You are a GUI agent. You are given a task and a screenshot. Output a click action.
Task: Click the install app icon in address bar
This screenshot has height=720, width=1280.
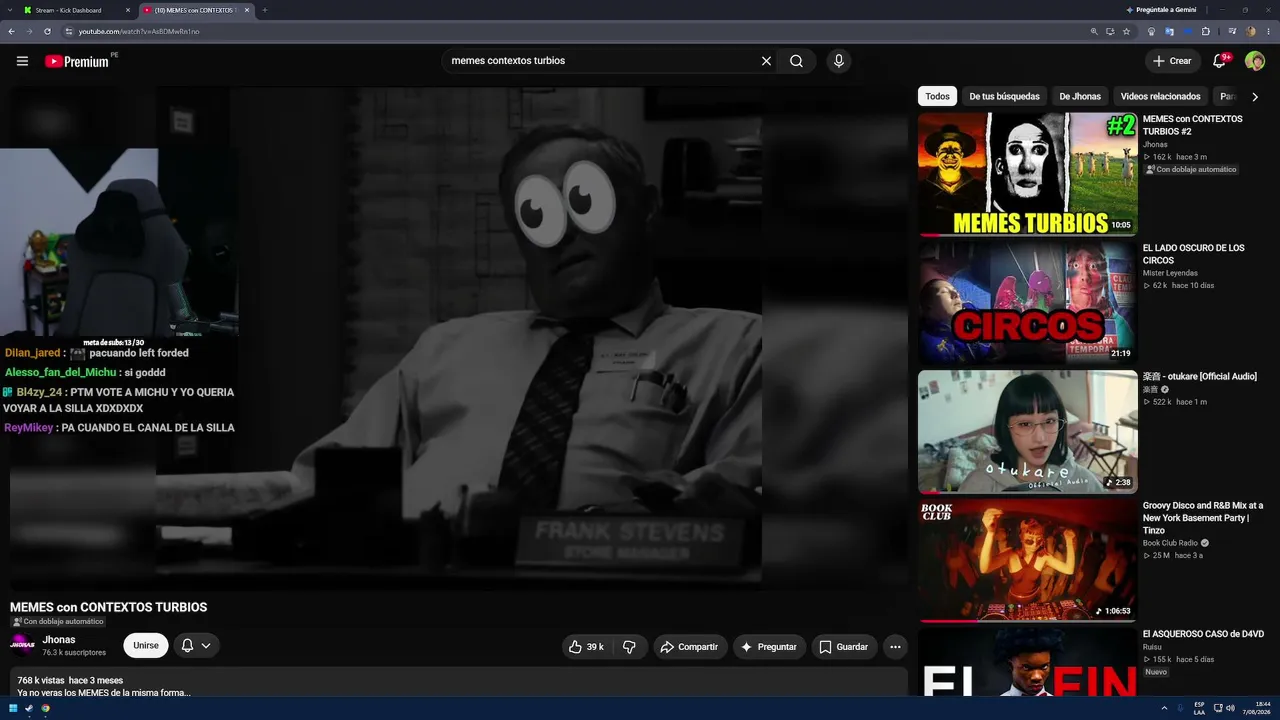(1110, 31)
